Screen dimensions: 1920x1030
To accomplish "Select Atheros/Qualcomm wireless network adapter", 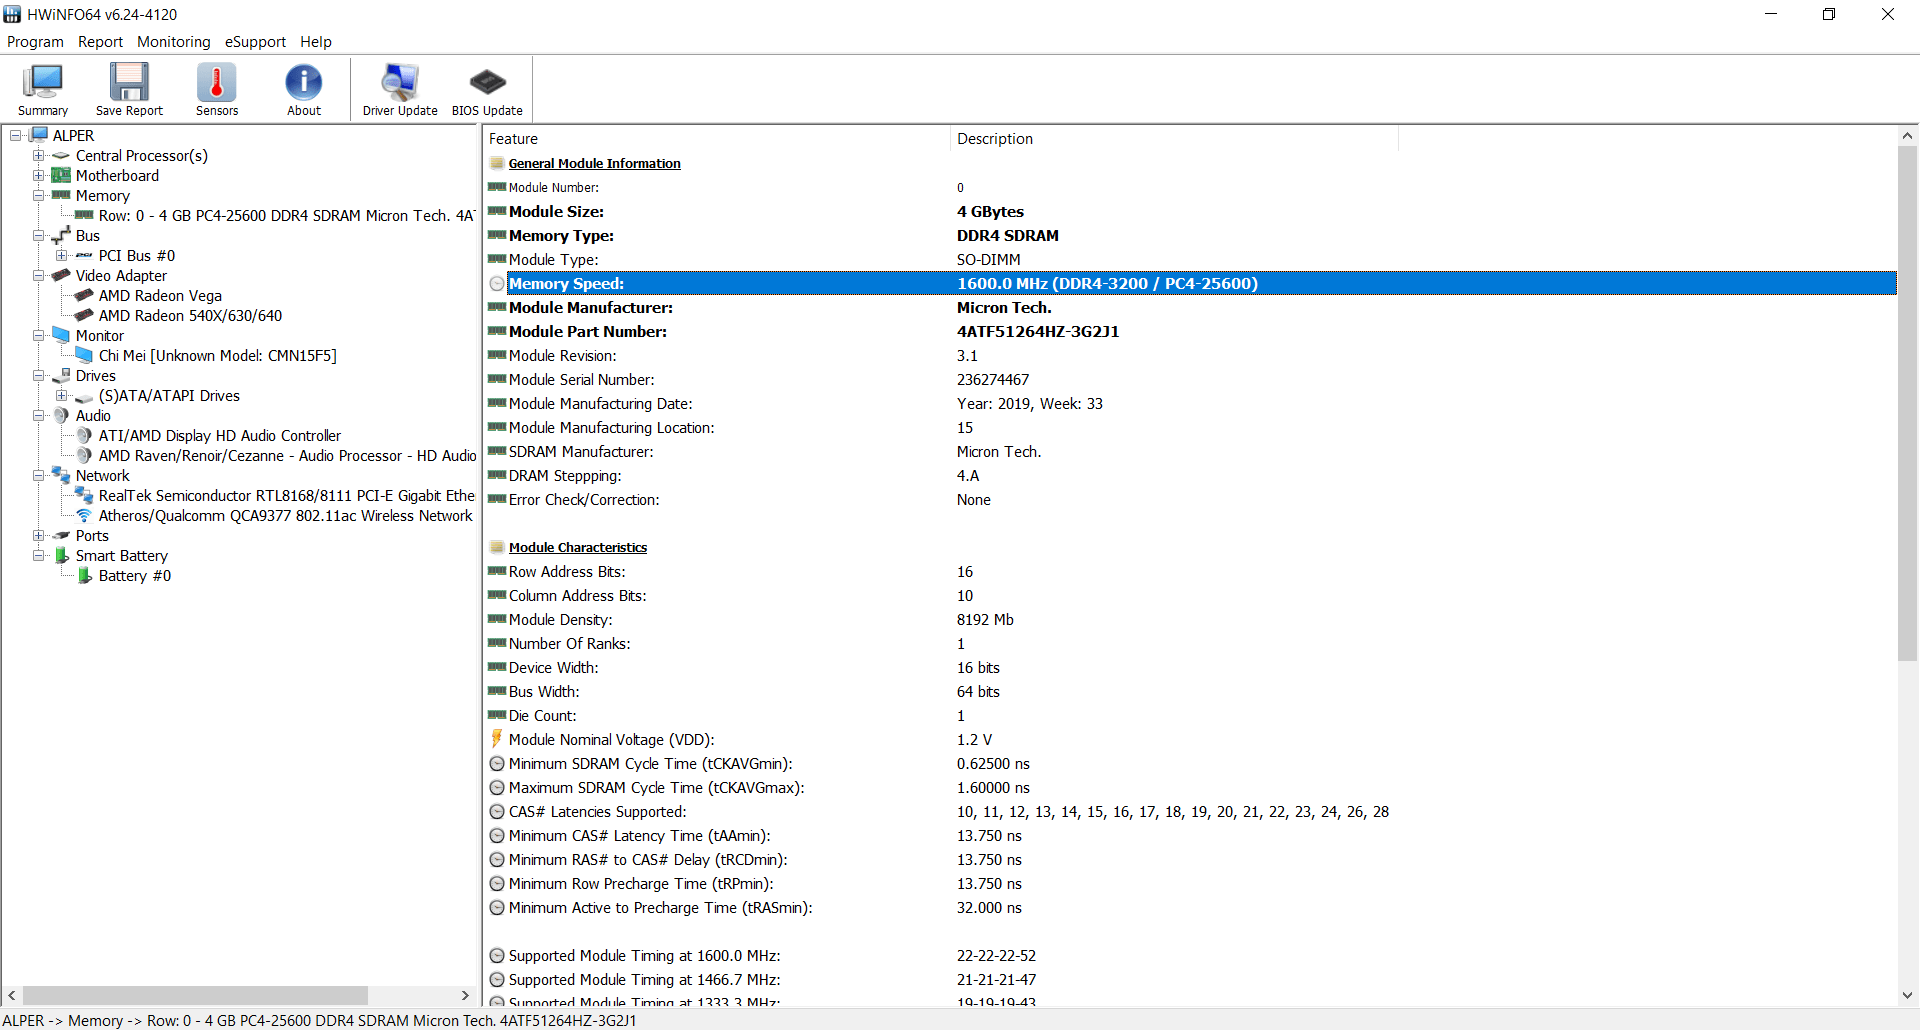I will pos(285,516).
